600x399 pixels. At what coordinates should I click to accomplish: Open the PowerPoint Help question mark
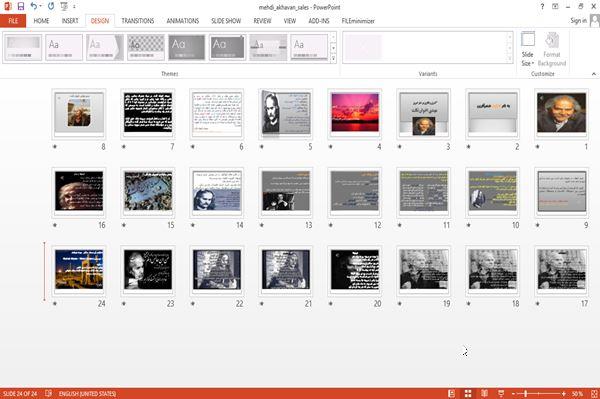tap(542, 7)
